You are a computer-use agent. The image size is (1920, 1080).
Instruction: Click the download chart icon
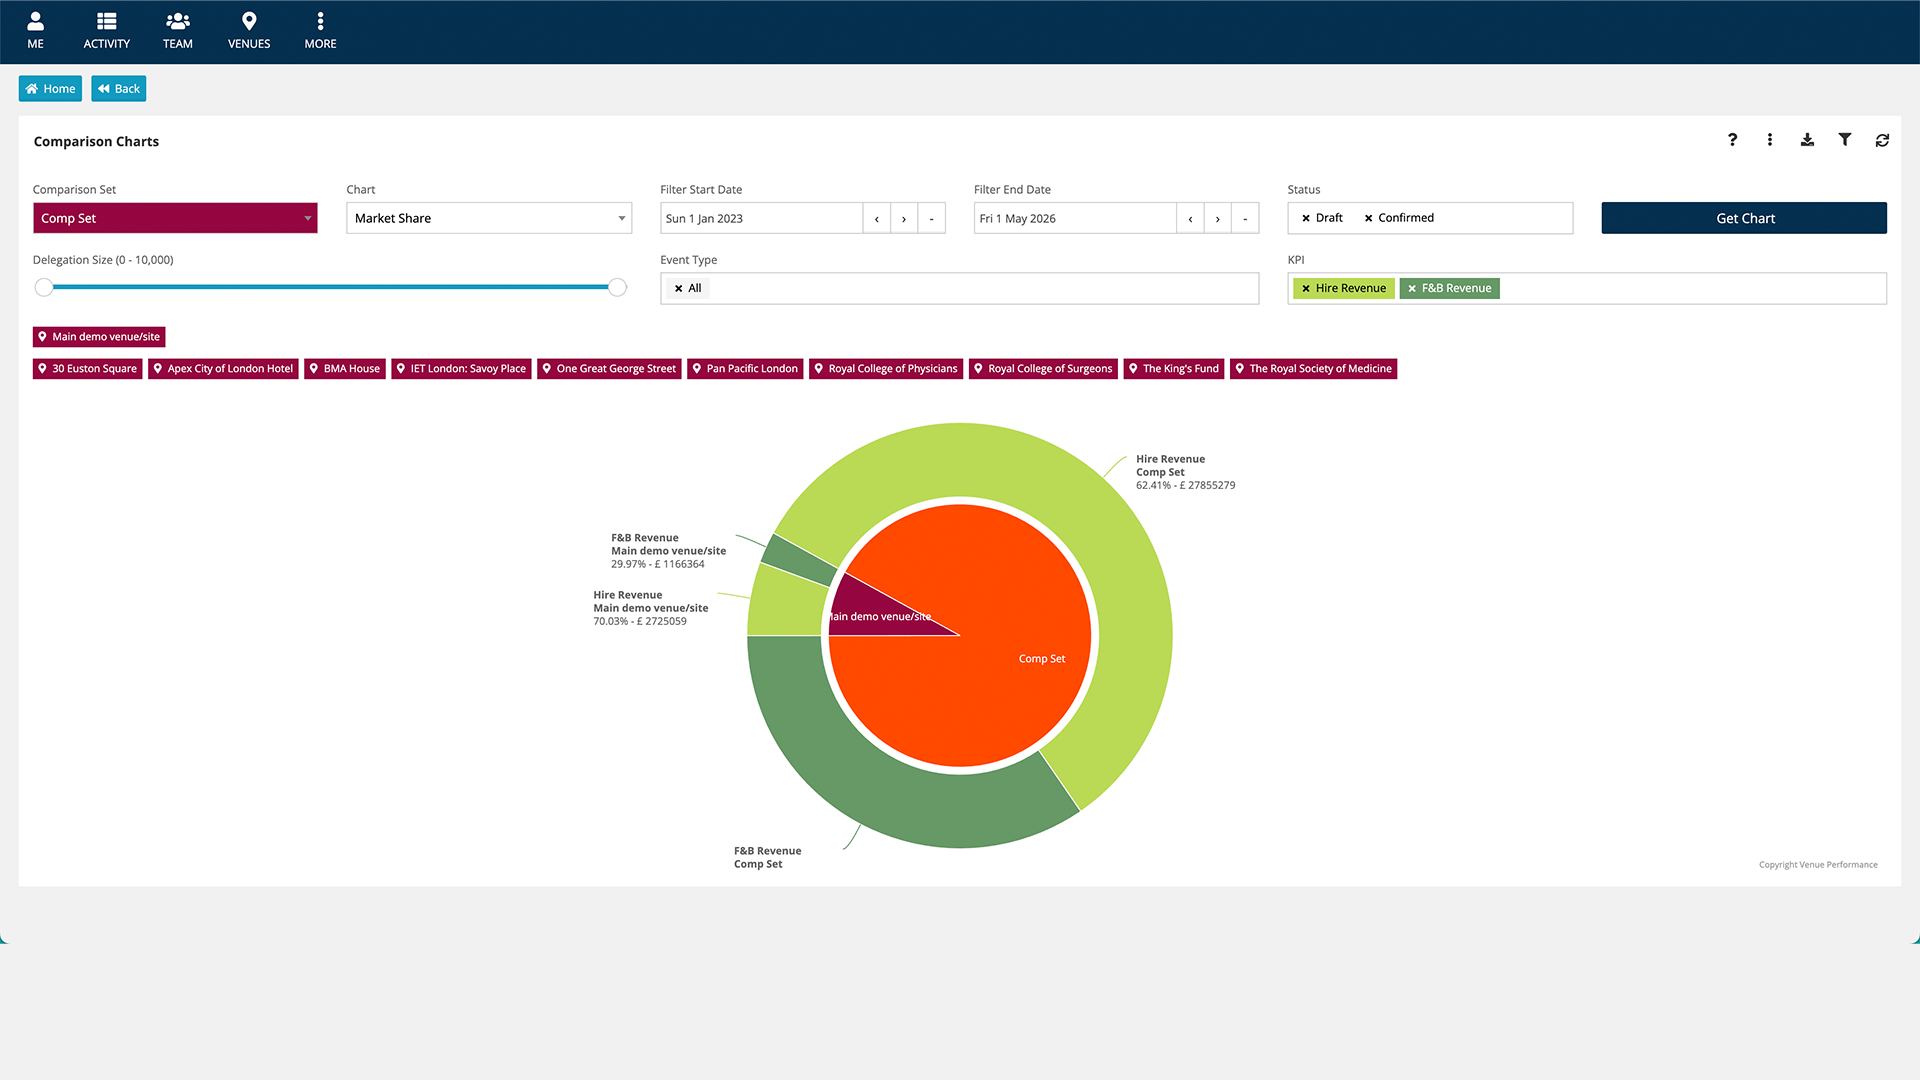tap(1807, 140)
